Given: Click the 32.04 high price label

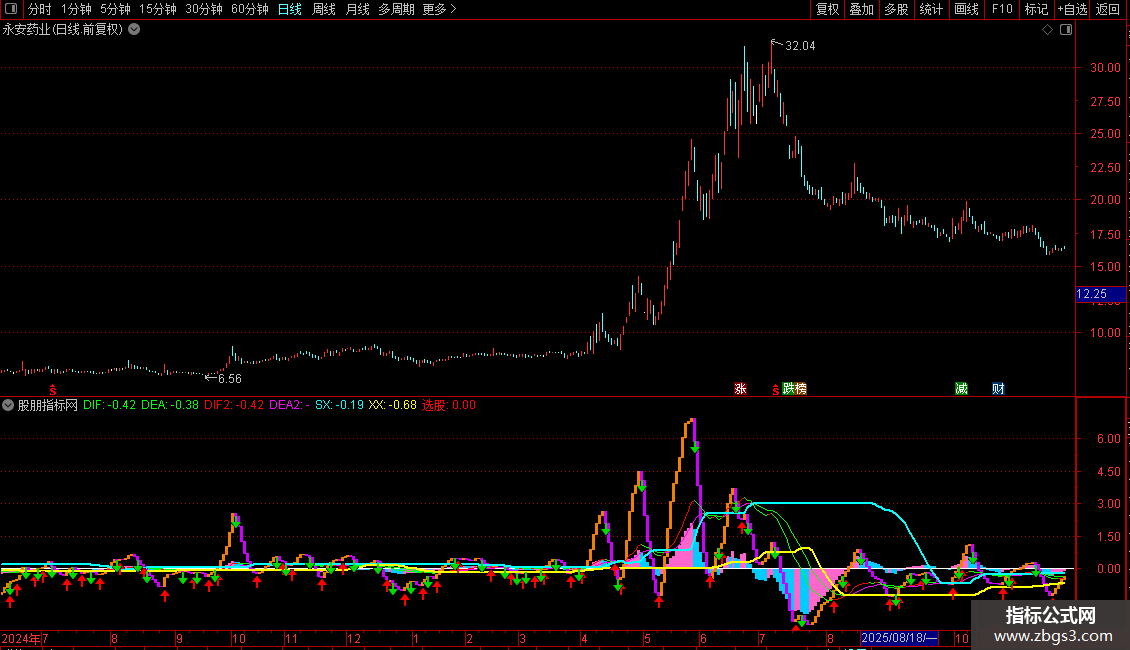Looking at the screenshot, I should [800, 45].
